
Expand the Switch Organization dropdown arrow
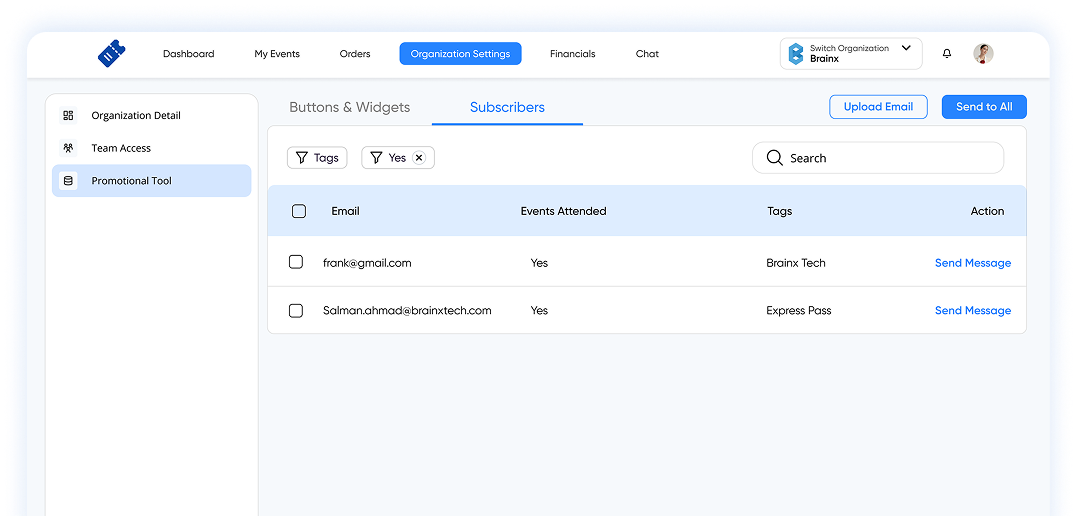coord(906,48)
